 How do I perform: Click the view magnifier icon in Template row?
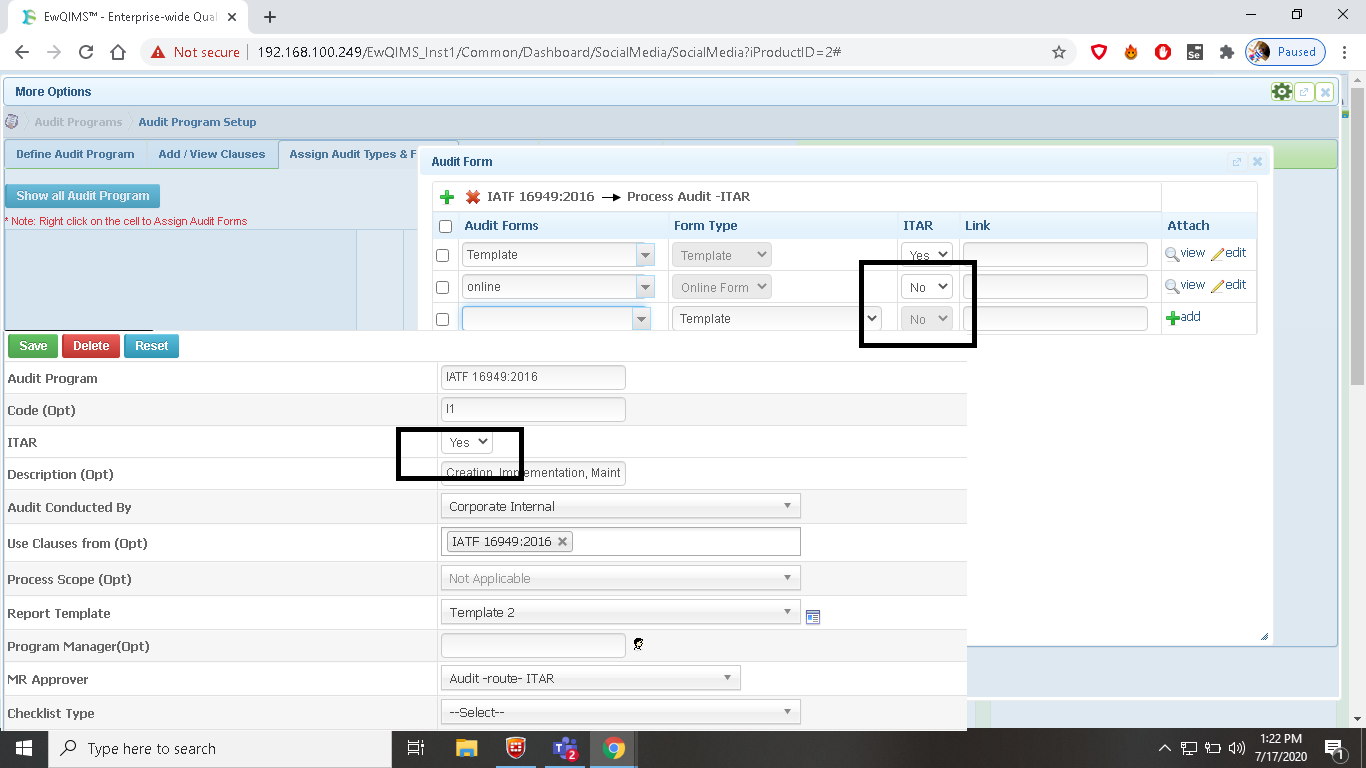(1172, 254)
